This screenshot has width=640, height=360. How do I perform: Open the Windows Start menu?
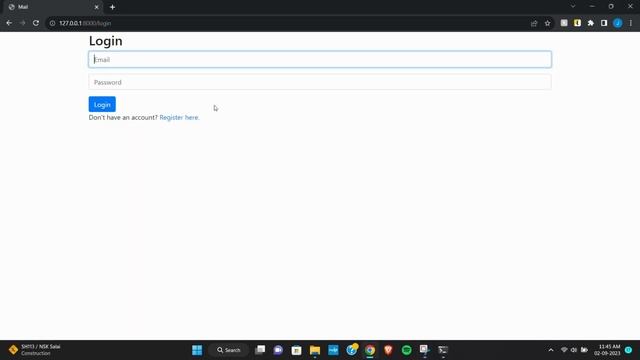[x=197, y=350]
